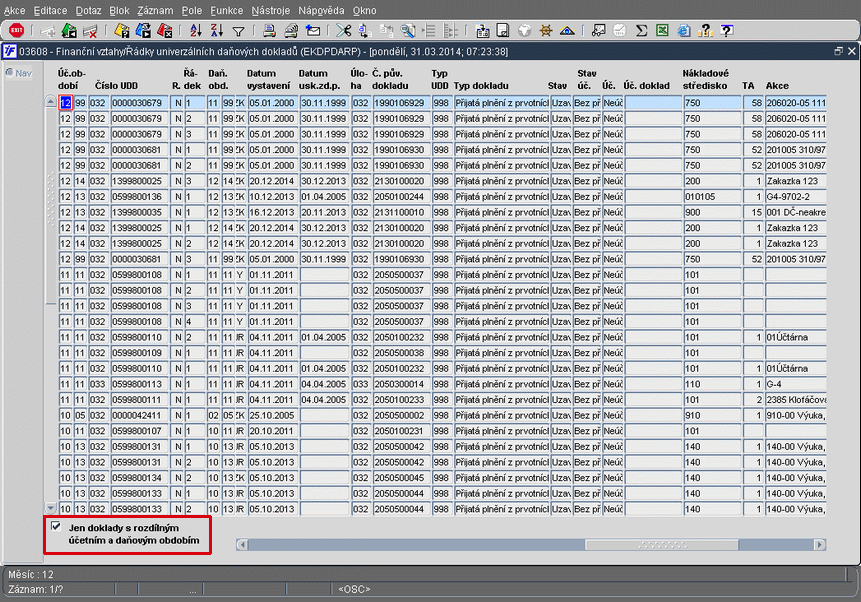Open the Dotaz menu
This screenshot has height=602, width=861.
click(x=88, y=10)
